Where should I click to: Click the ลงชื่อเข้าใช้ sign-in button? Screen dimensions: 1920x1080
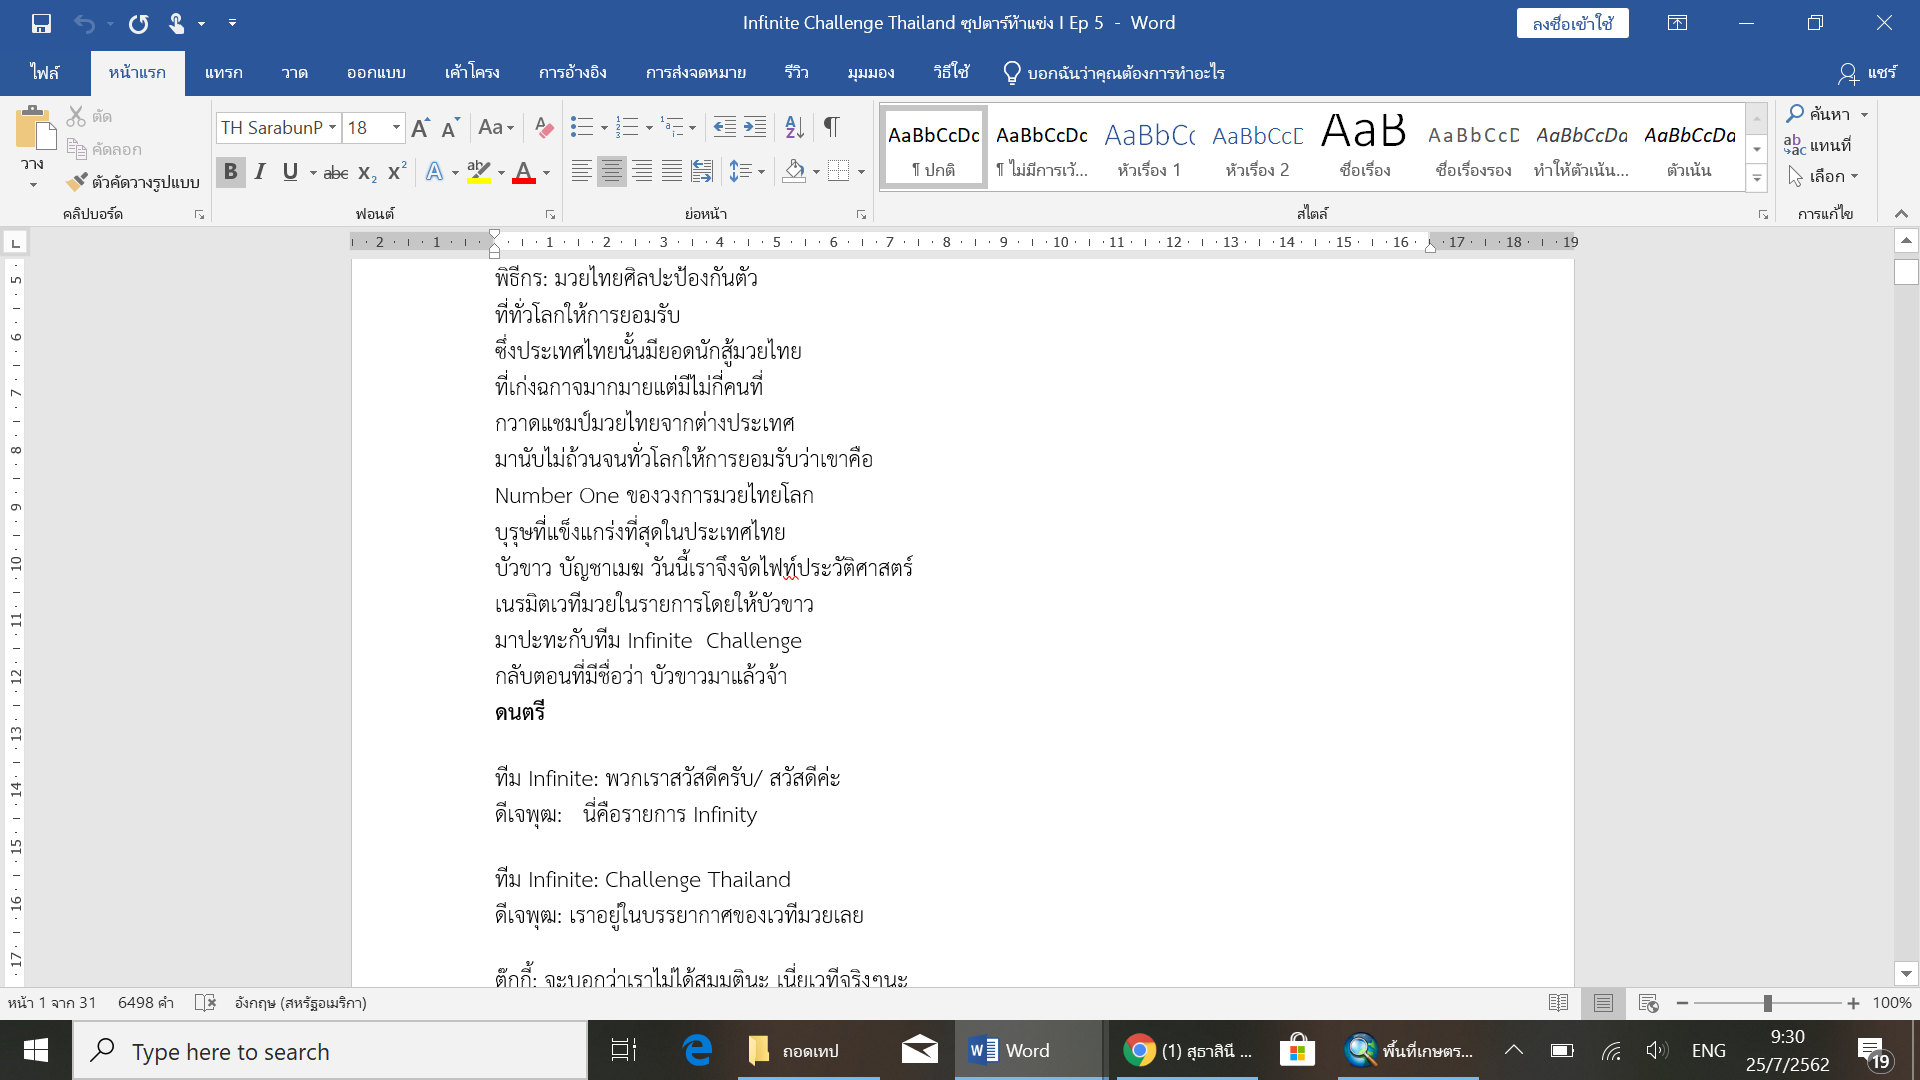(1572, 23)
